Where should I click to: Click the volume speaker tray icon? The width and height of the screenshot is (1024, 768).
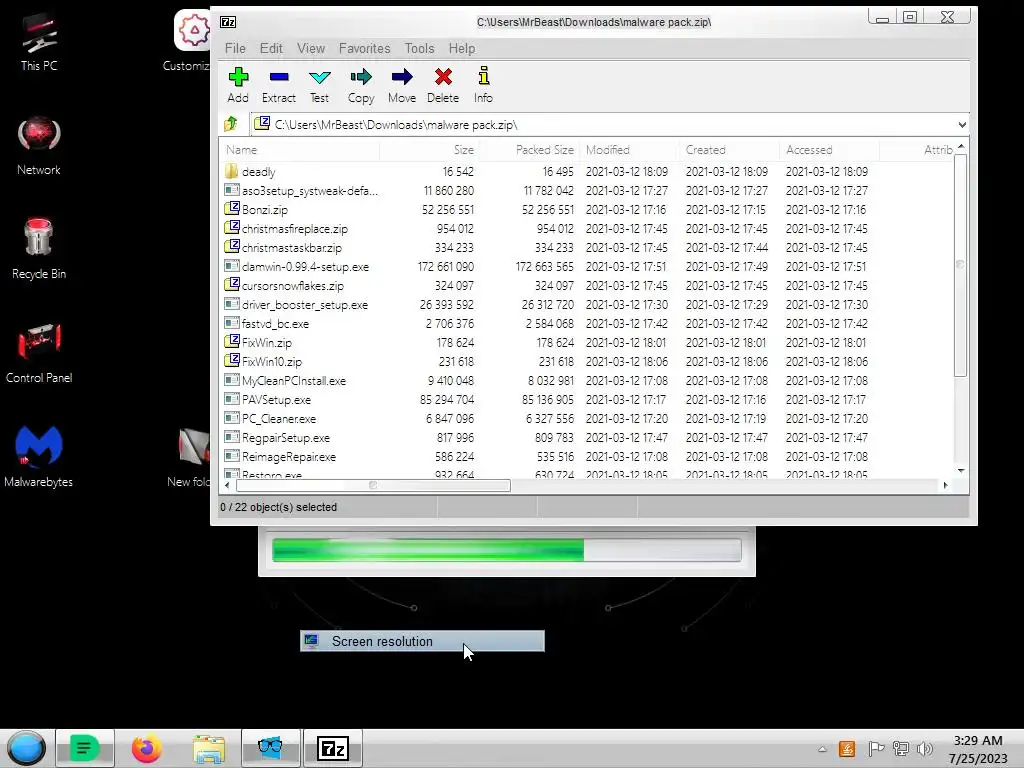click(925, 749)
